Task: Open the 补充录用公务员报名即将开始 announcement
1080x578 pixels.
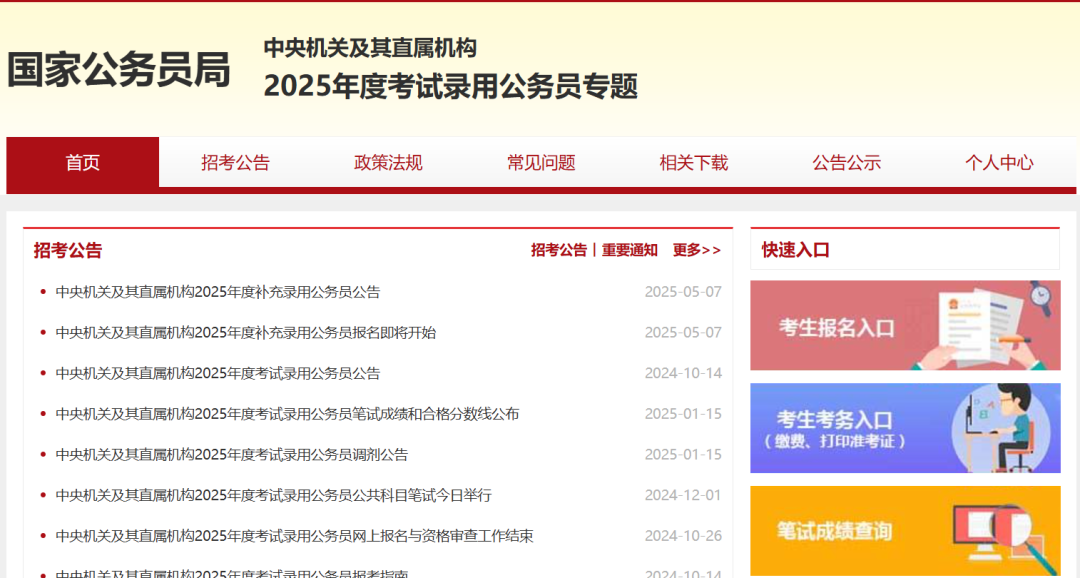Action: (246, 333)
